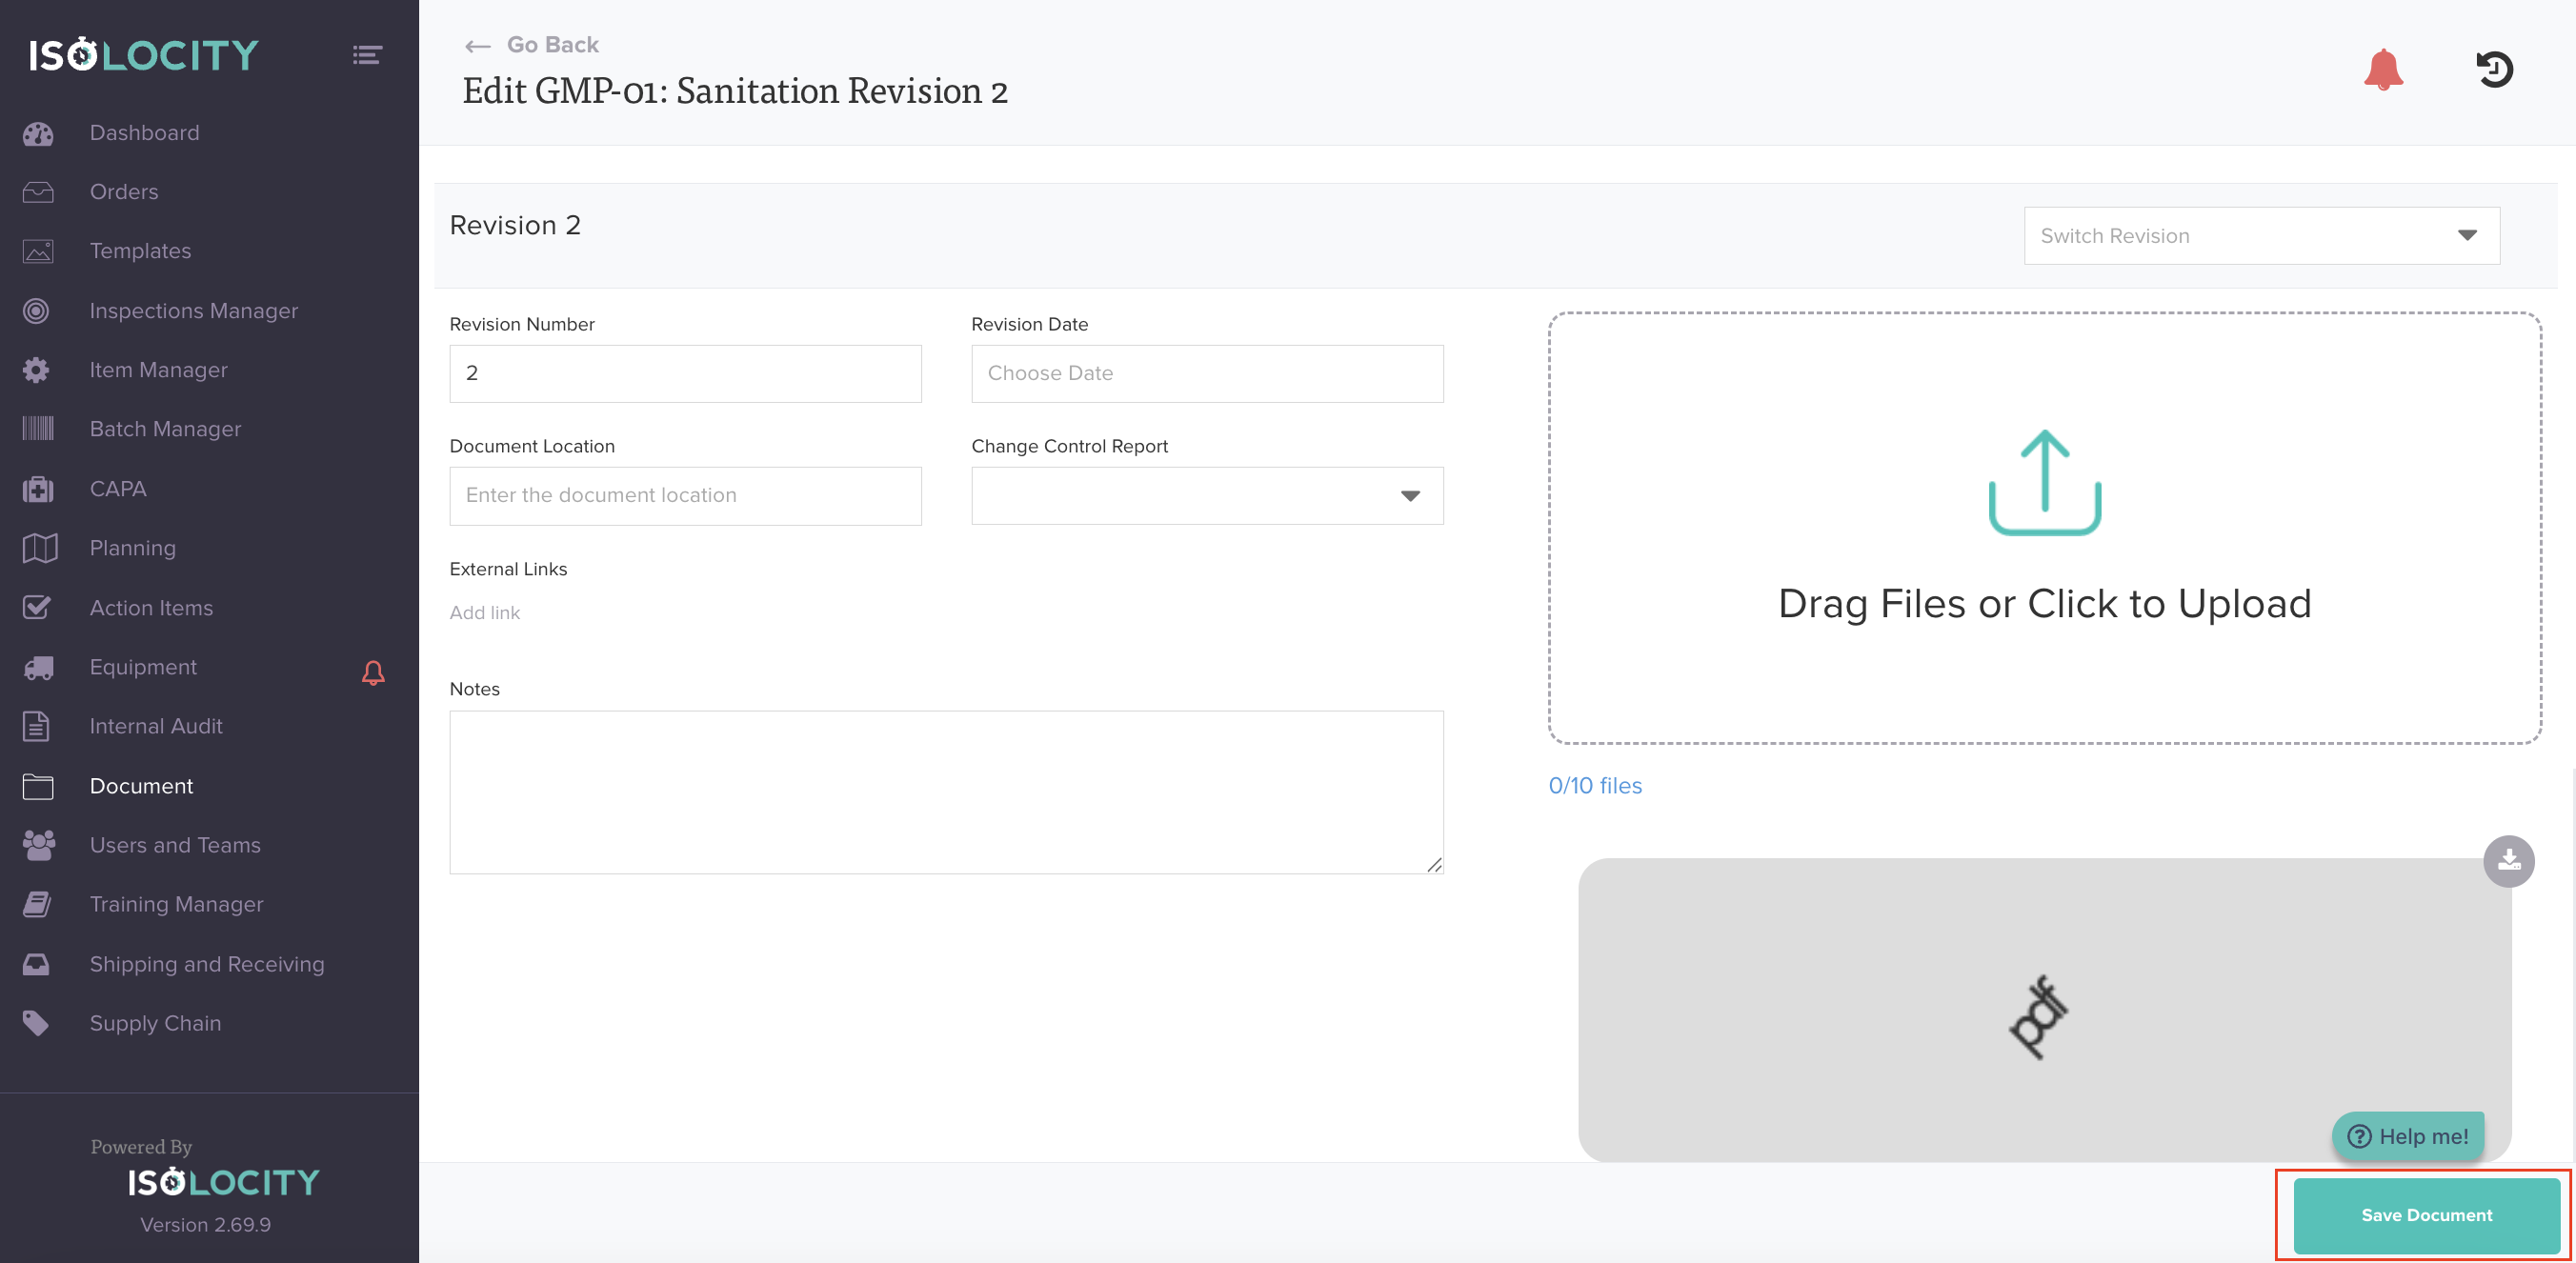Navigate to Supply Chain section
Screen dimensions: 2576x1263
[x=155, y=1023]
